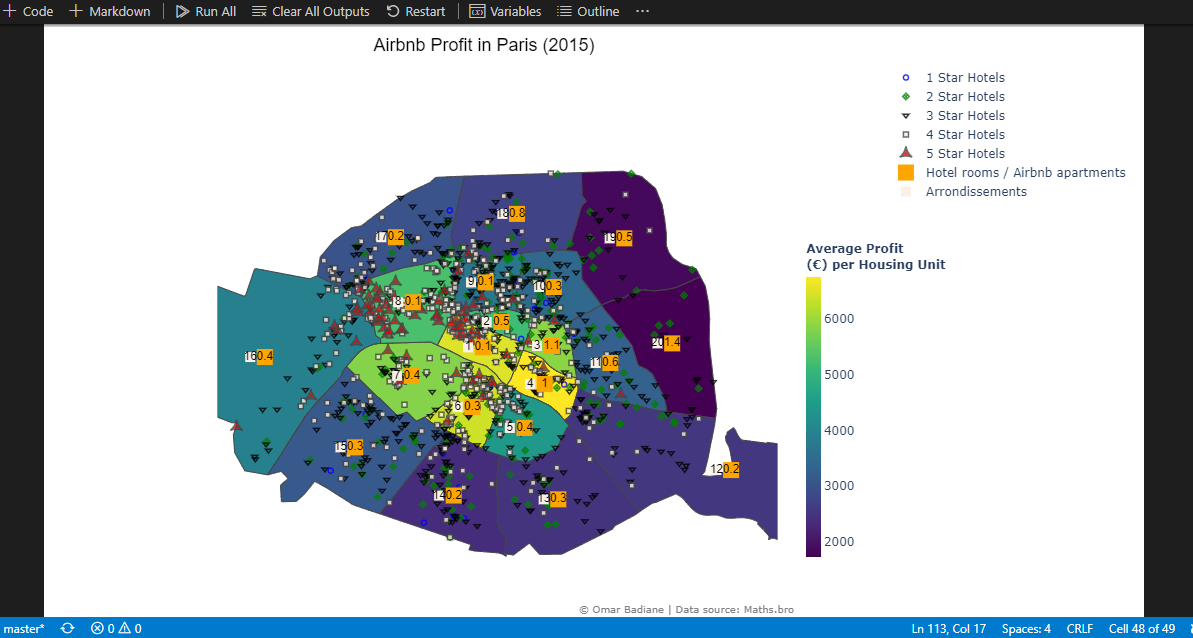The image size is (1193, 638).
Task: Click arrondissement 18 orange 0.8 label
Action: pos(517,214)
